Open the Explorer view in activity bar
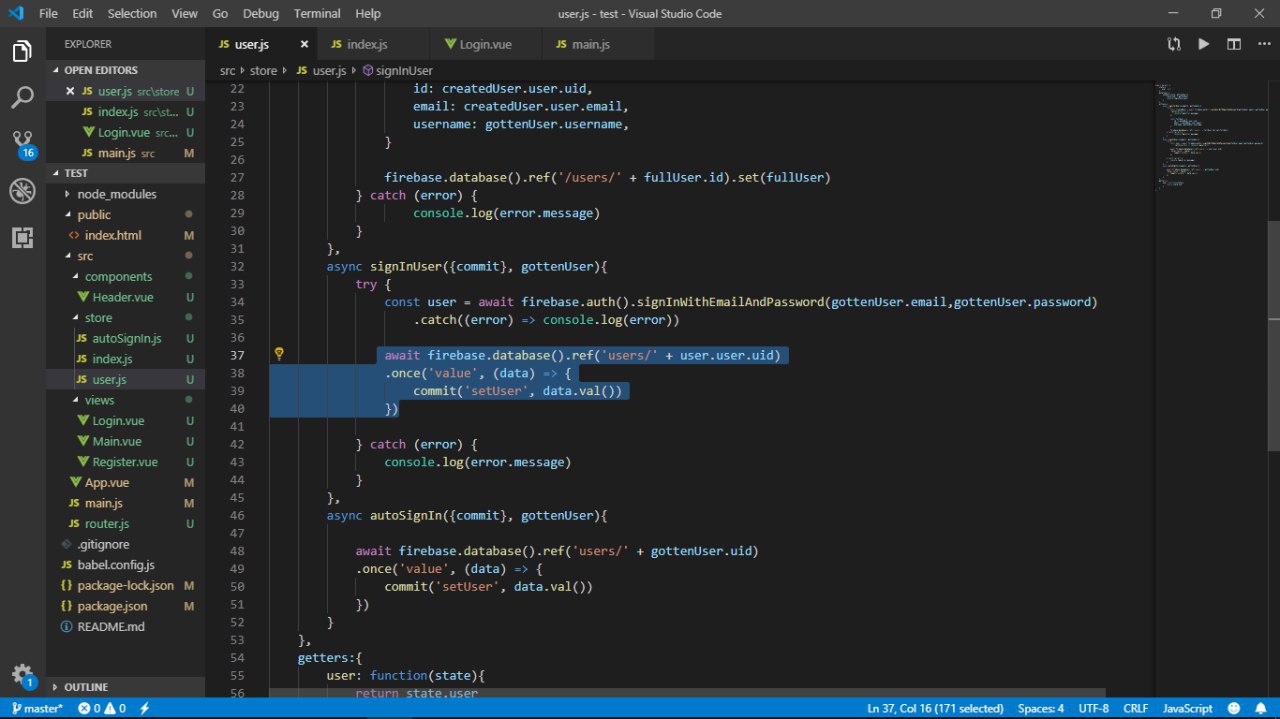This screenshot has width=1280, height=719. click(22, 51)
